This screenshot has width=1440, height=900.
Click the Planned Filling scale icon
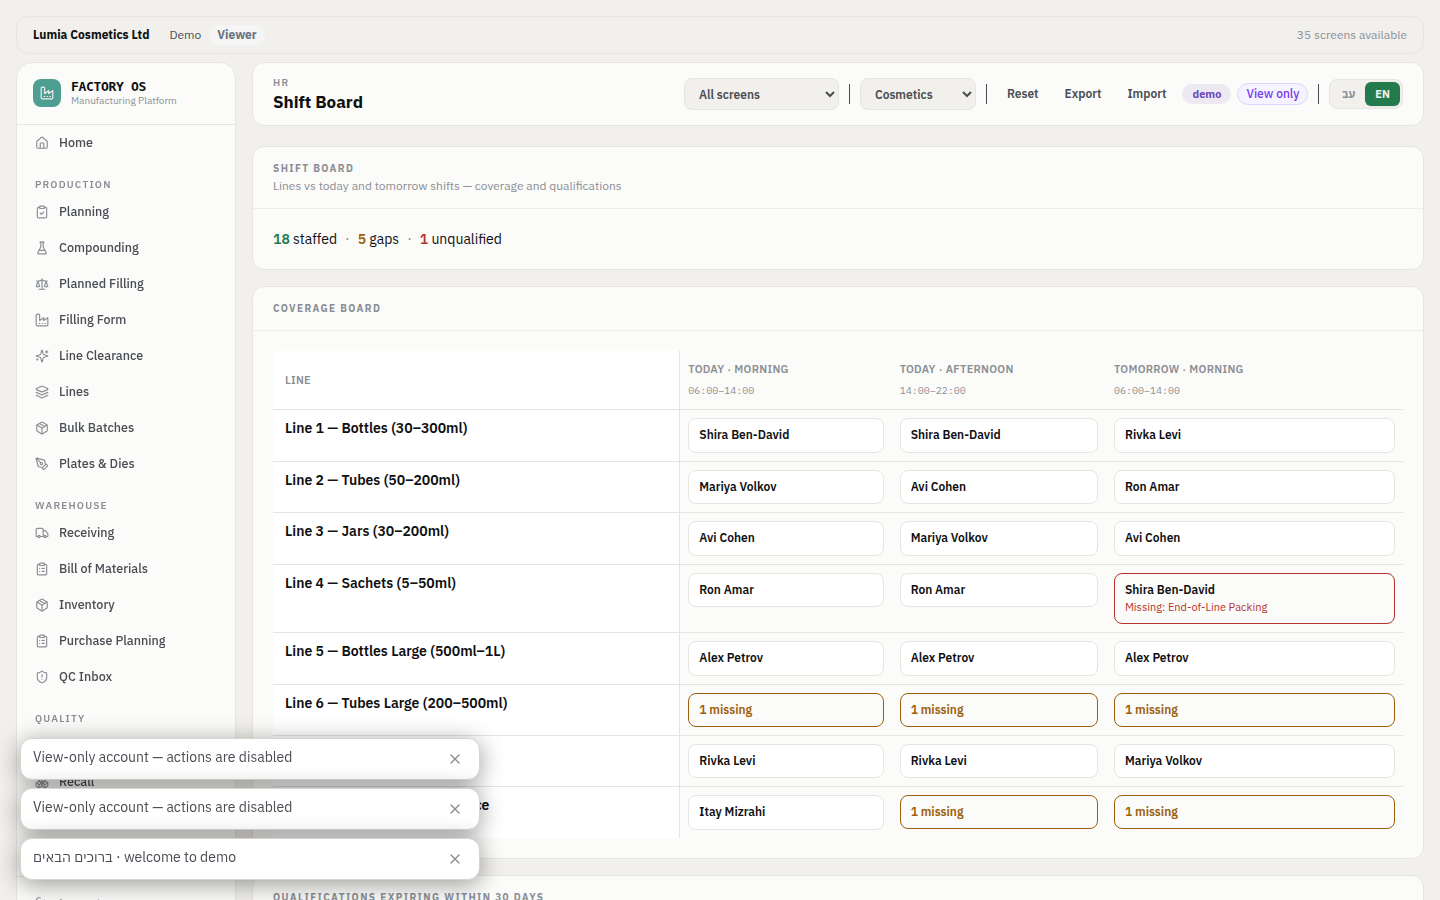coord(42,284)
